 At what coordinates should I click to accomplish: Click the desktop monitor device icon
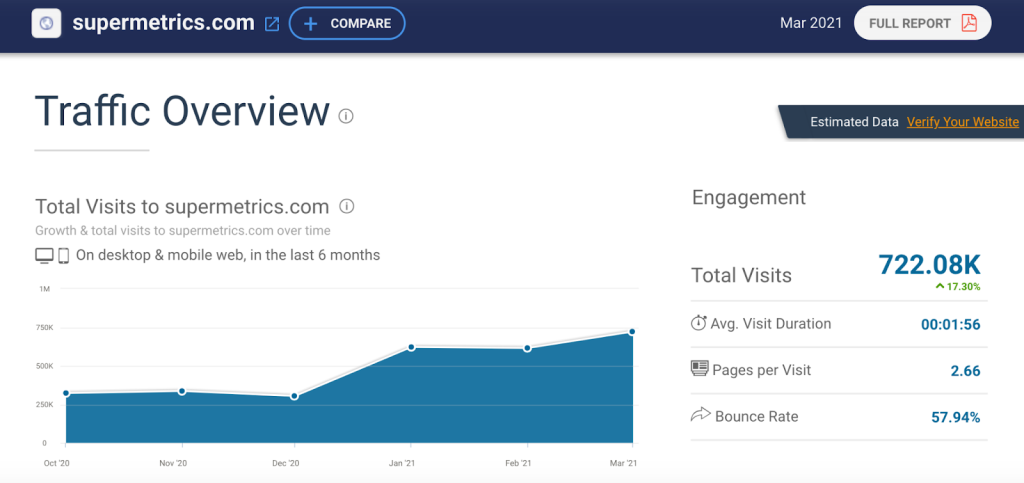pyautogui.click(x=44, y=255)
